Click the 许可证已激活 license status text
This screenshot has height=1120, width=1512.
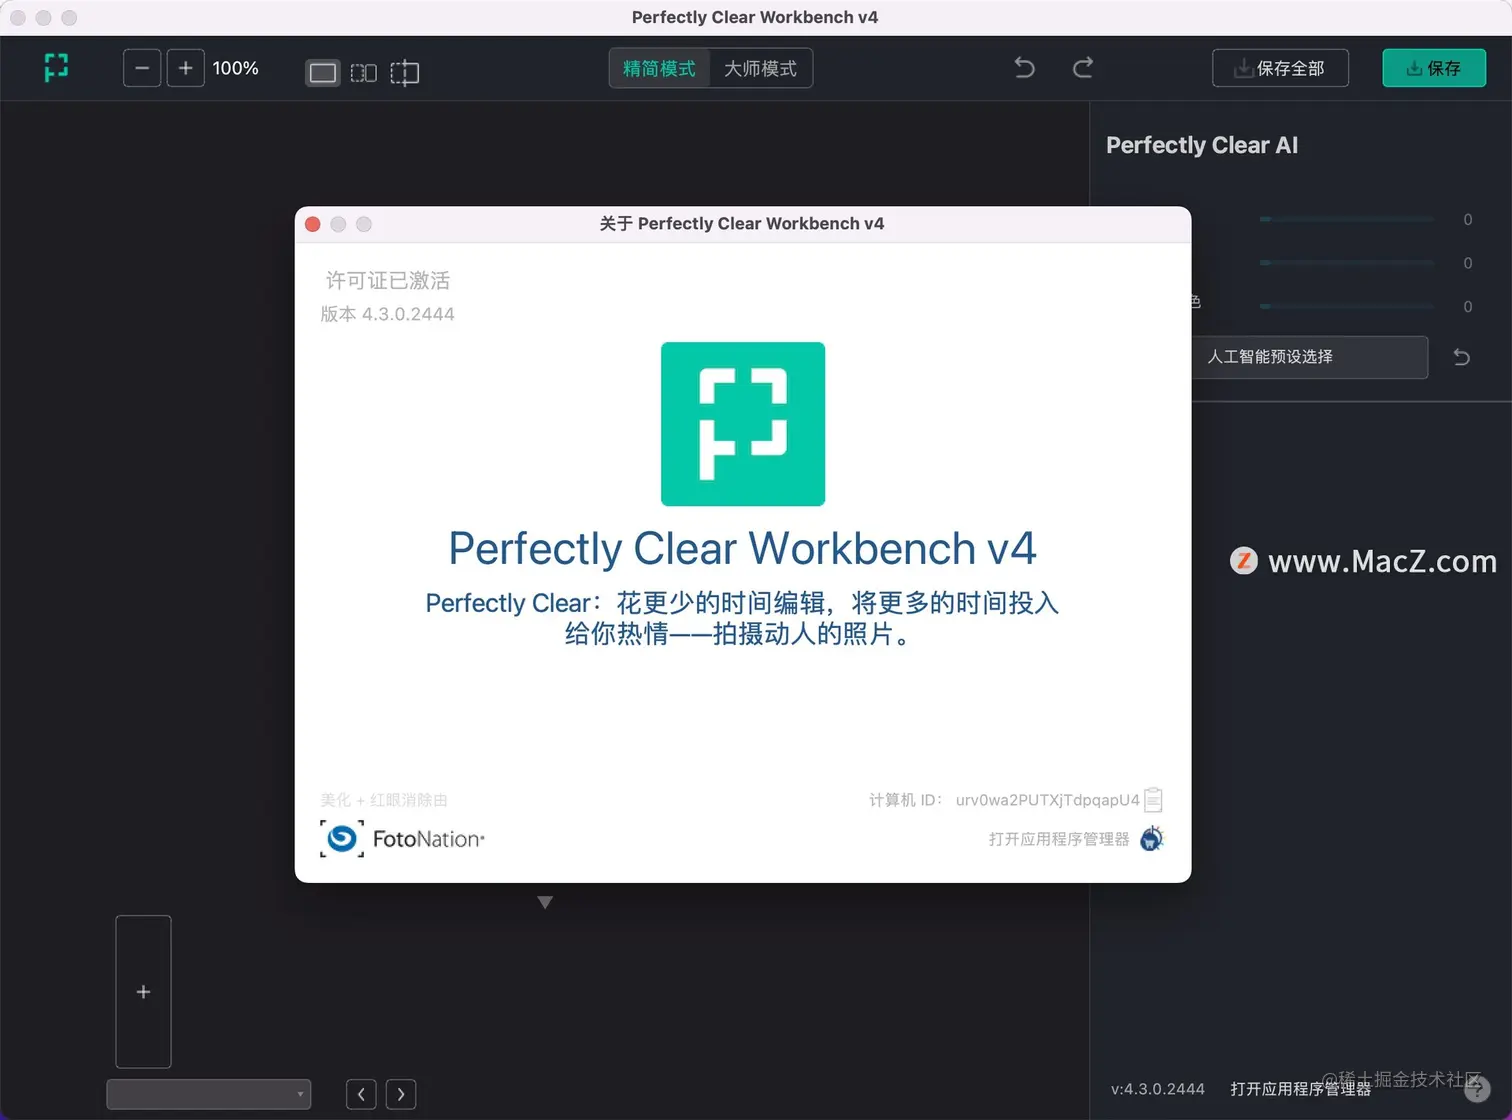[x=388, y=281]
